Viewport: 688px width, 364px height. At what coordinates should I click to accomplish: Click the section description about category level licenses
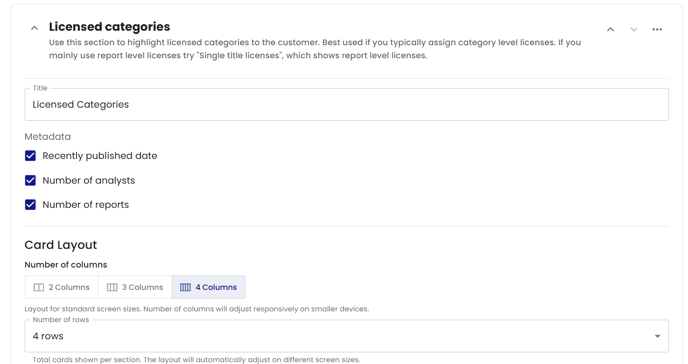click(315, 49)
